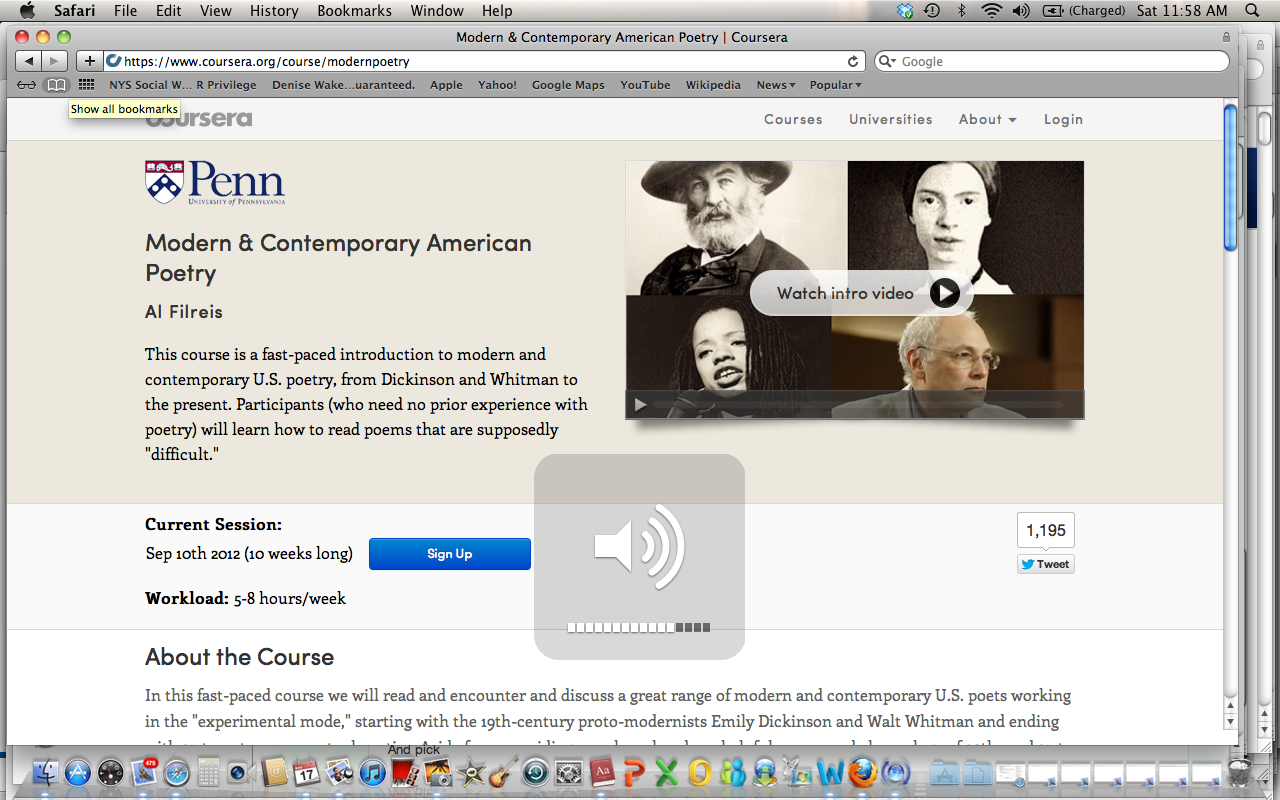
Task: Open the YouTube bookmark
Action: (x=645, y=85)
